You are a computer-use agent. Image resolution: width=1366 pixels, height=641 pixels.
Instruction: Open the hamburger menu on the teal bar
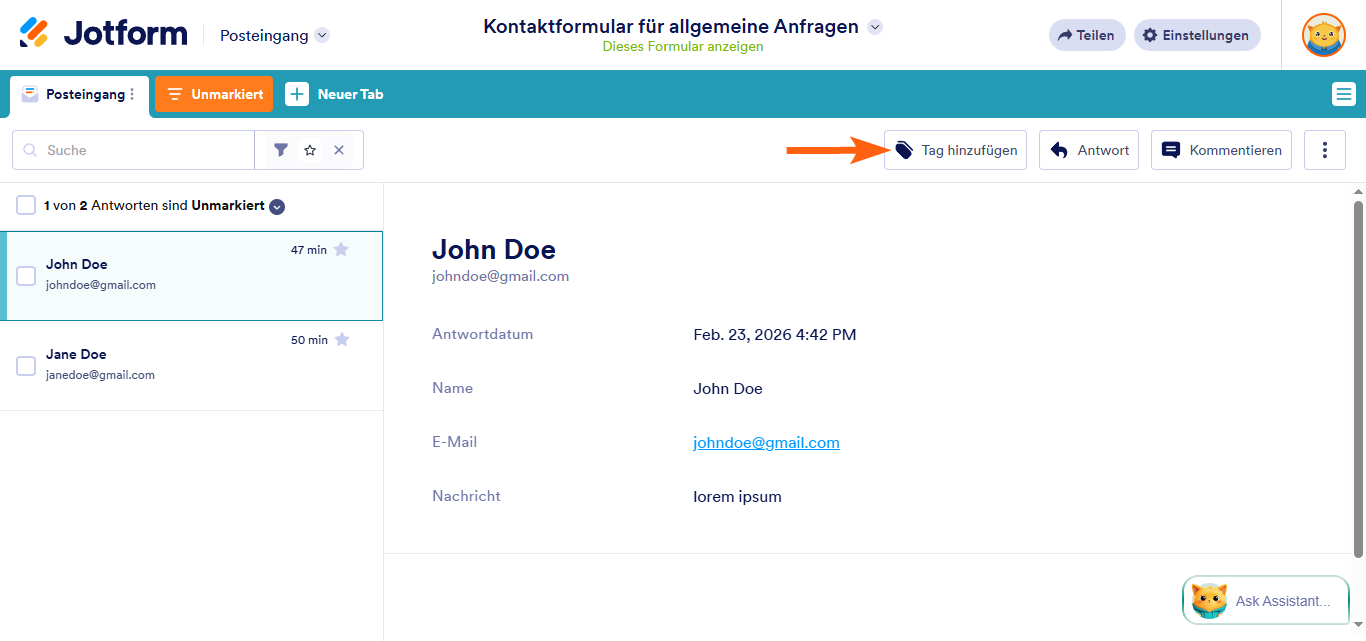1343,93
